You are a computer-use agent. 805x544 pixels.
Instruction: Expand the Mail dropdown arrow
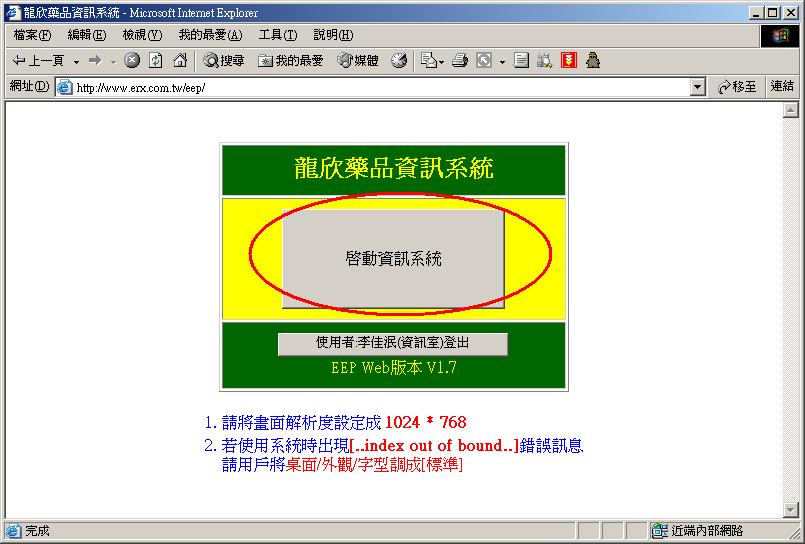point(442,62)
